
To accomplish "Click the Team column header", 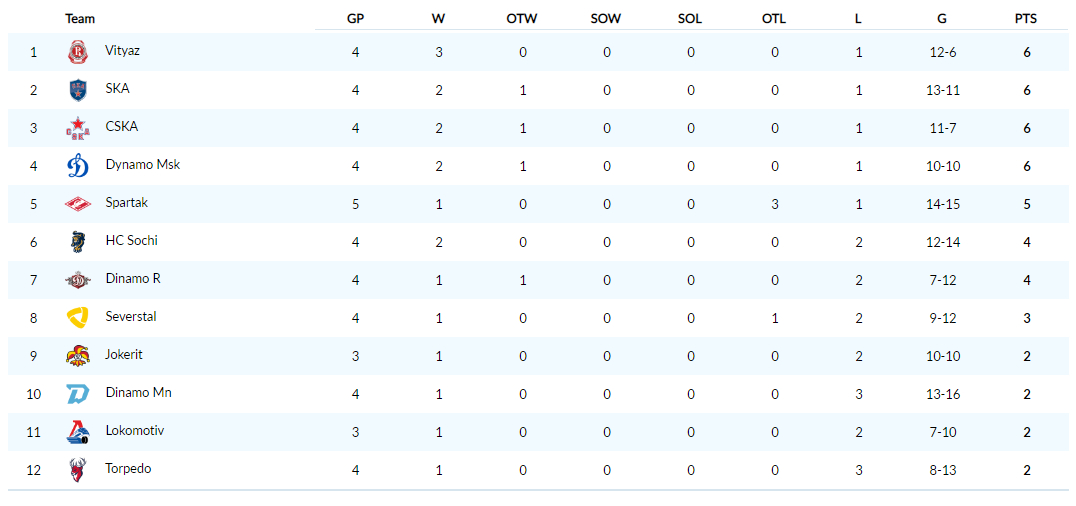I will click(x=80, y=19).
